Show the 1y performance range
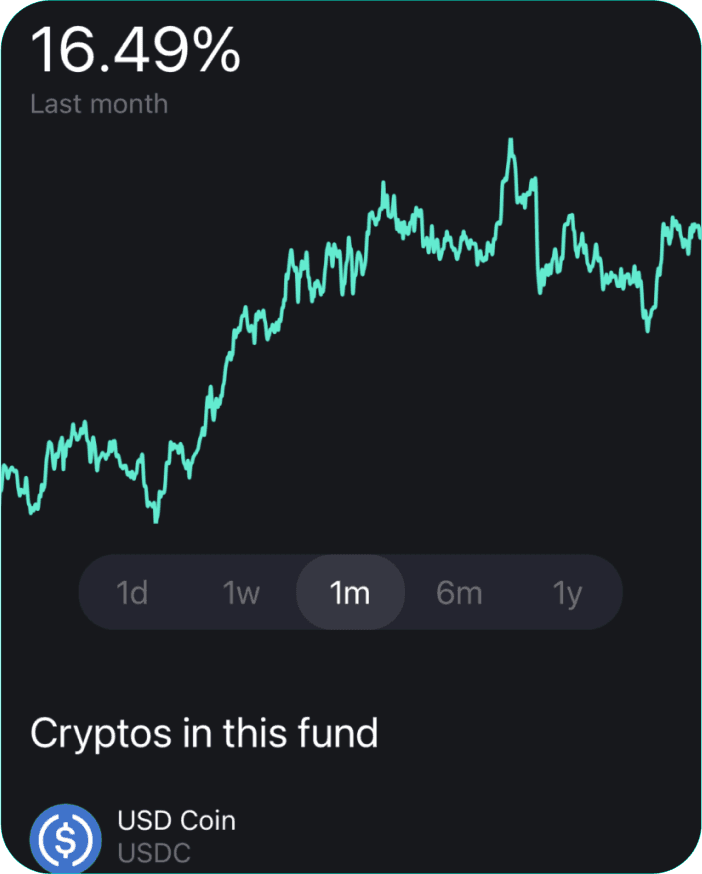The height and width of the screenshot is (874, 702). pos(567,592)
